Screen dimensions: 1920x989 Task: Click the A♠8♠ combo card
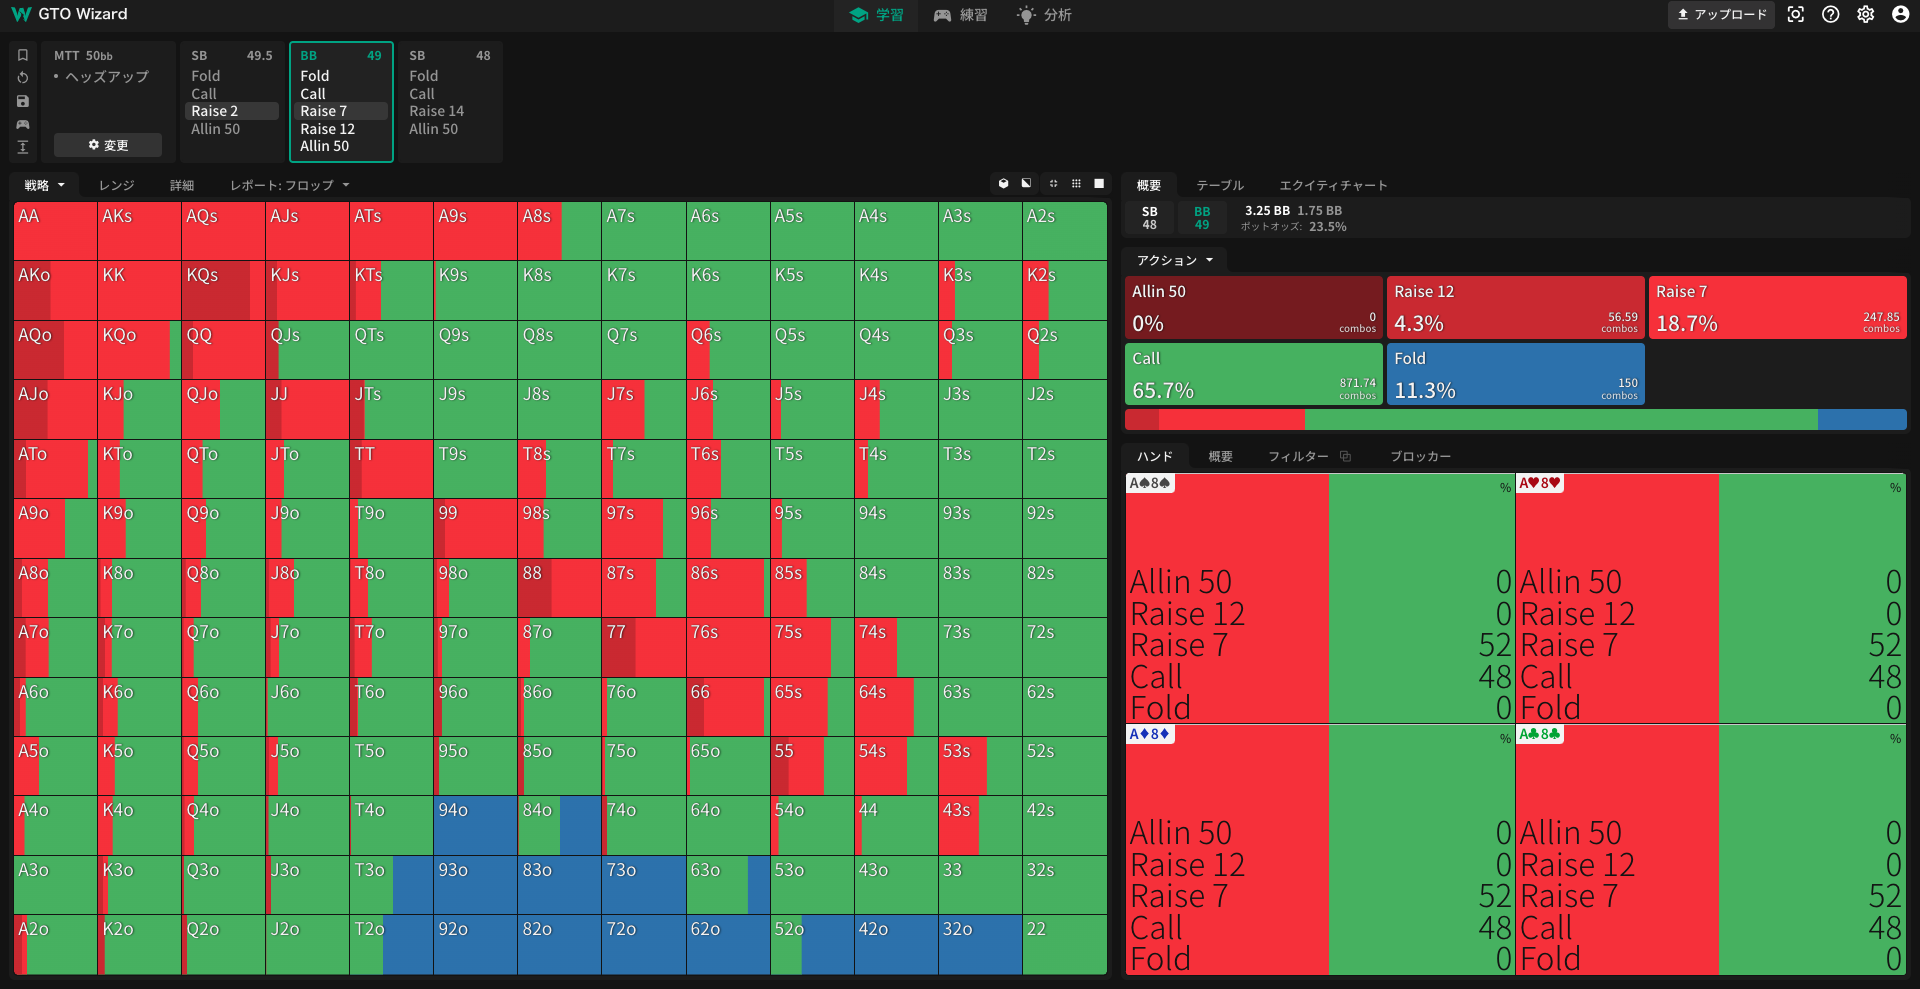tap(1320, 598)
